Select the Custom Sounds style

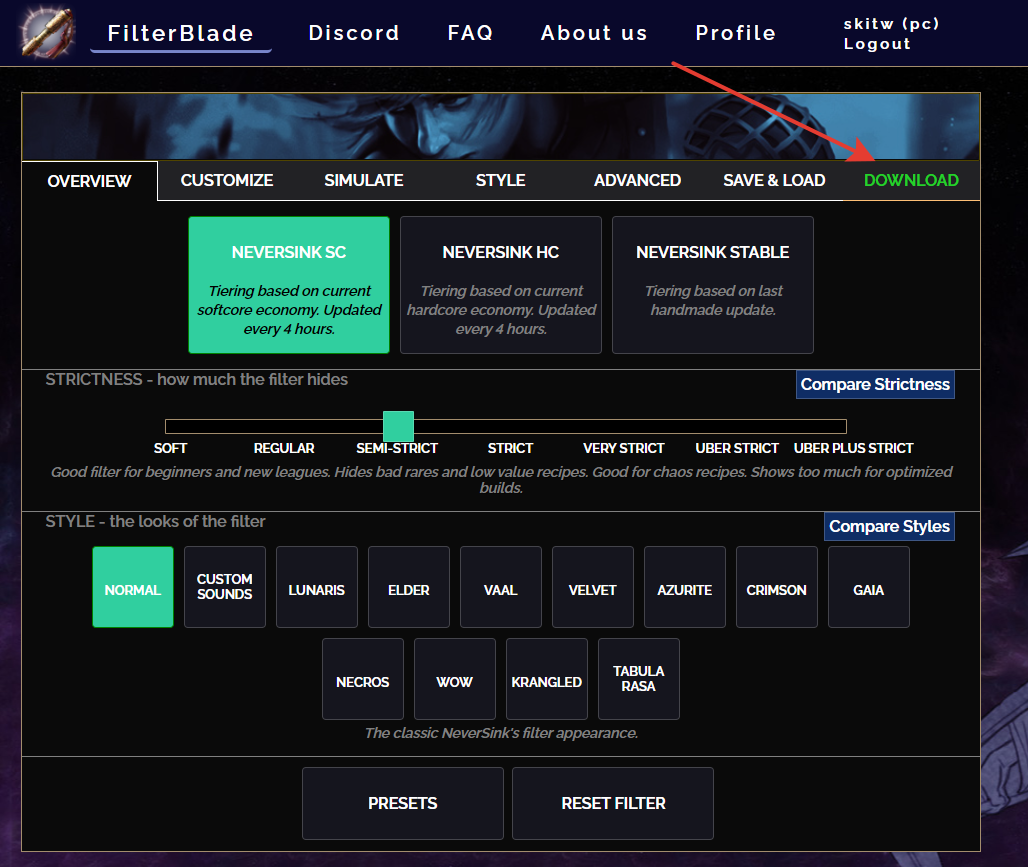[224, 587]
